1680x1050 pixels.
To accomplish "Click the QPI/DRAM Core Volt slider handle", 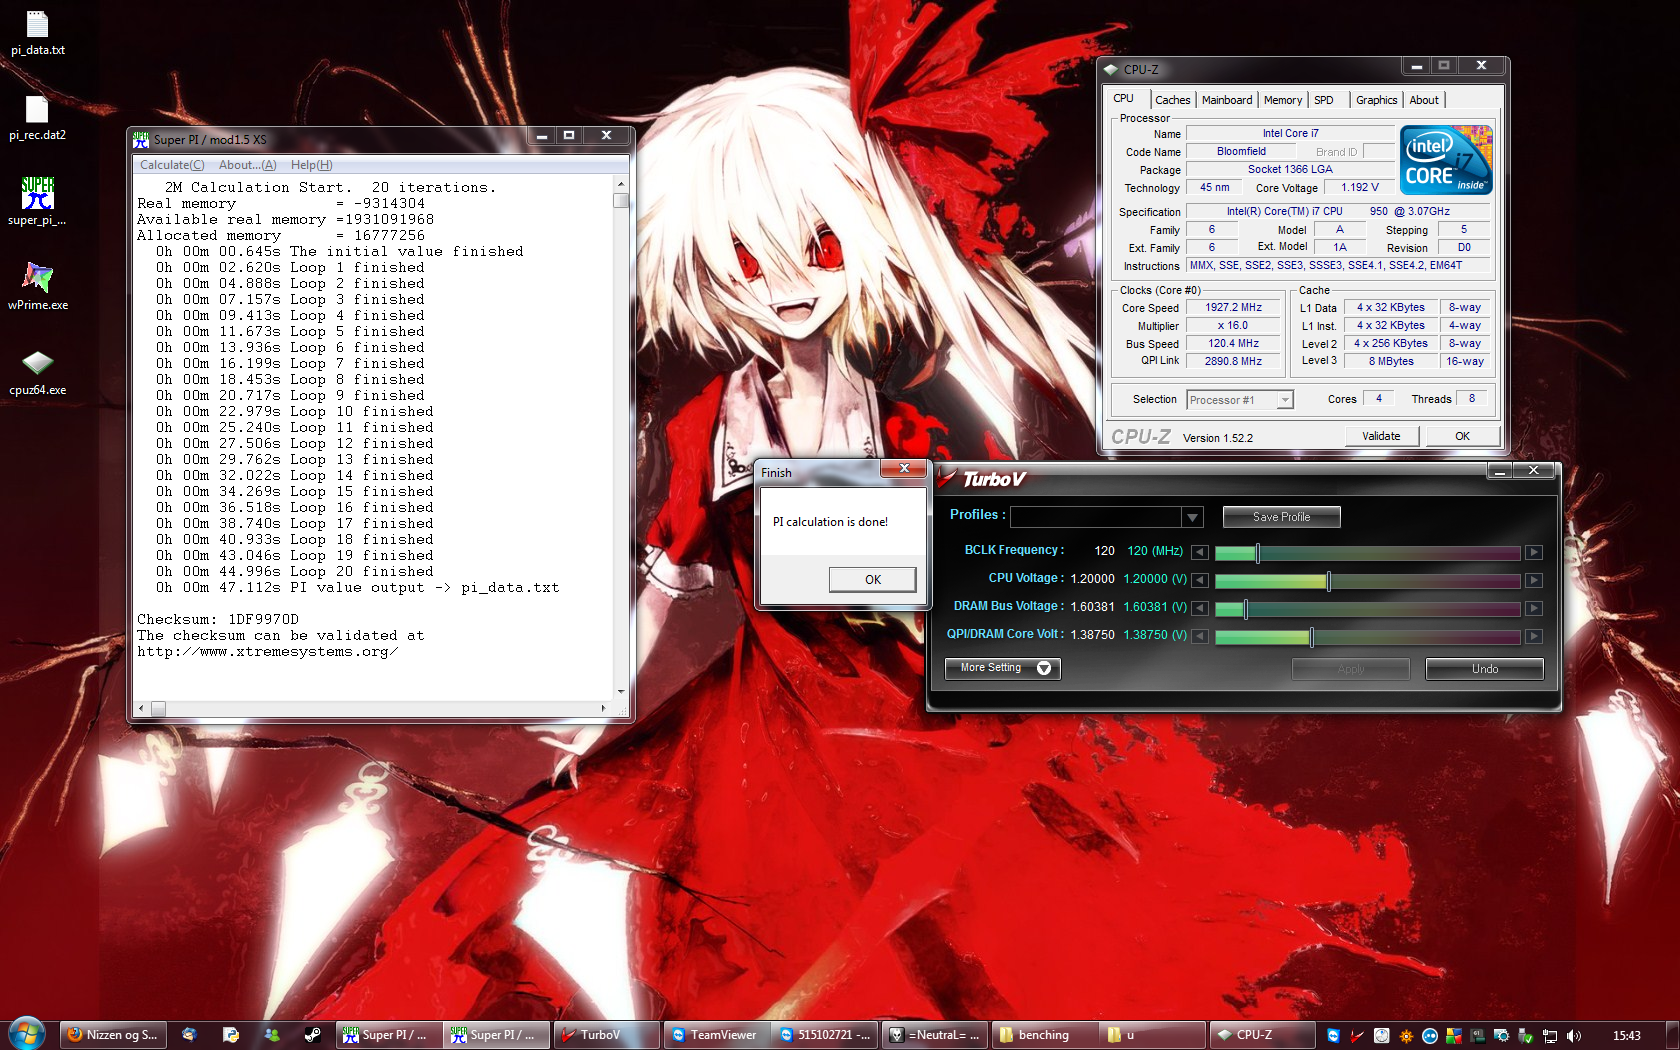I will [1311, 636].
